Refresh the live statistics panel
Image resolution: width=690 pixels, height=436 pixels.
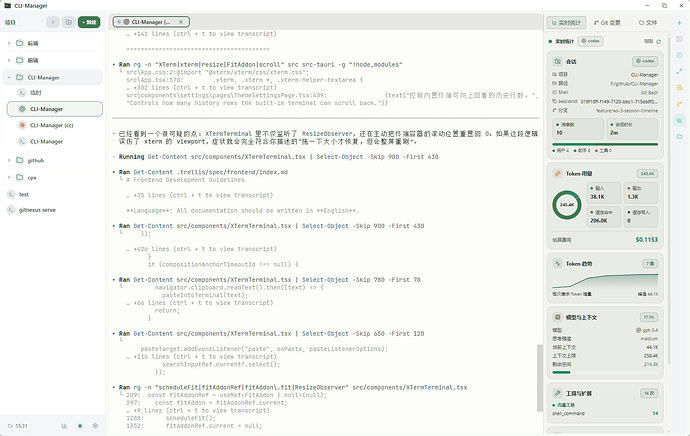click(x=659, y=41)
